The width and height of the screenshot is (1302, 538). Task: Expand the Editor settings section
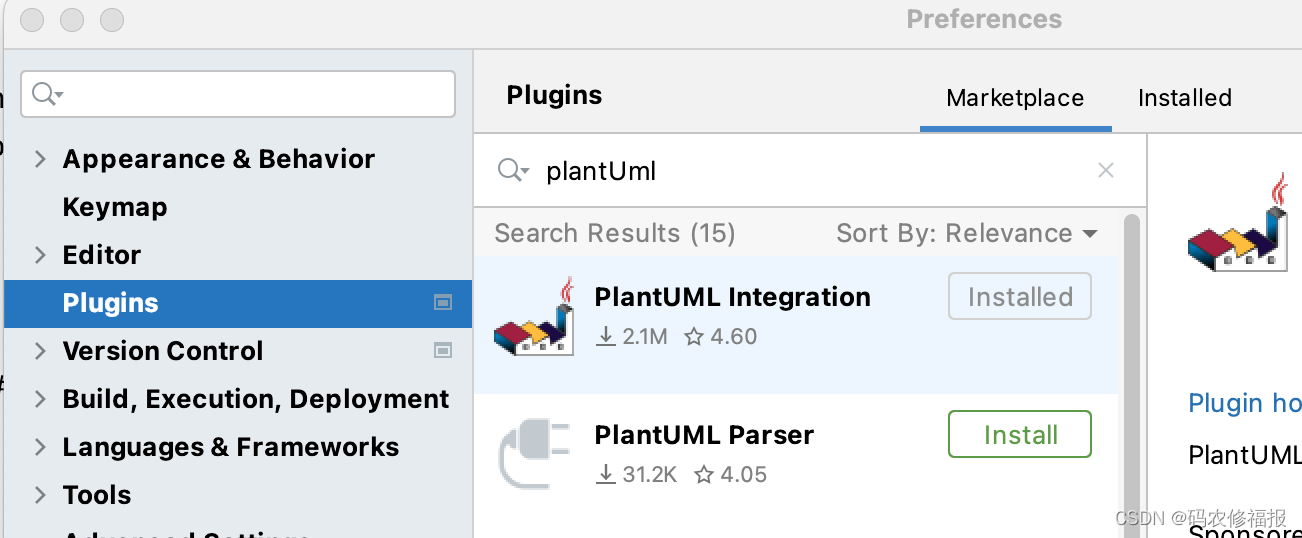40,255
